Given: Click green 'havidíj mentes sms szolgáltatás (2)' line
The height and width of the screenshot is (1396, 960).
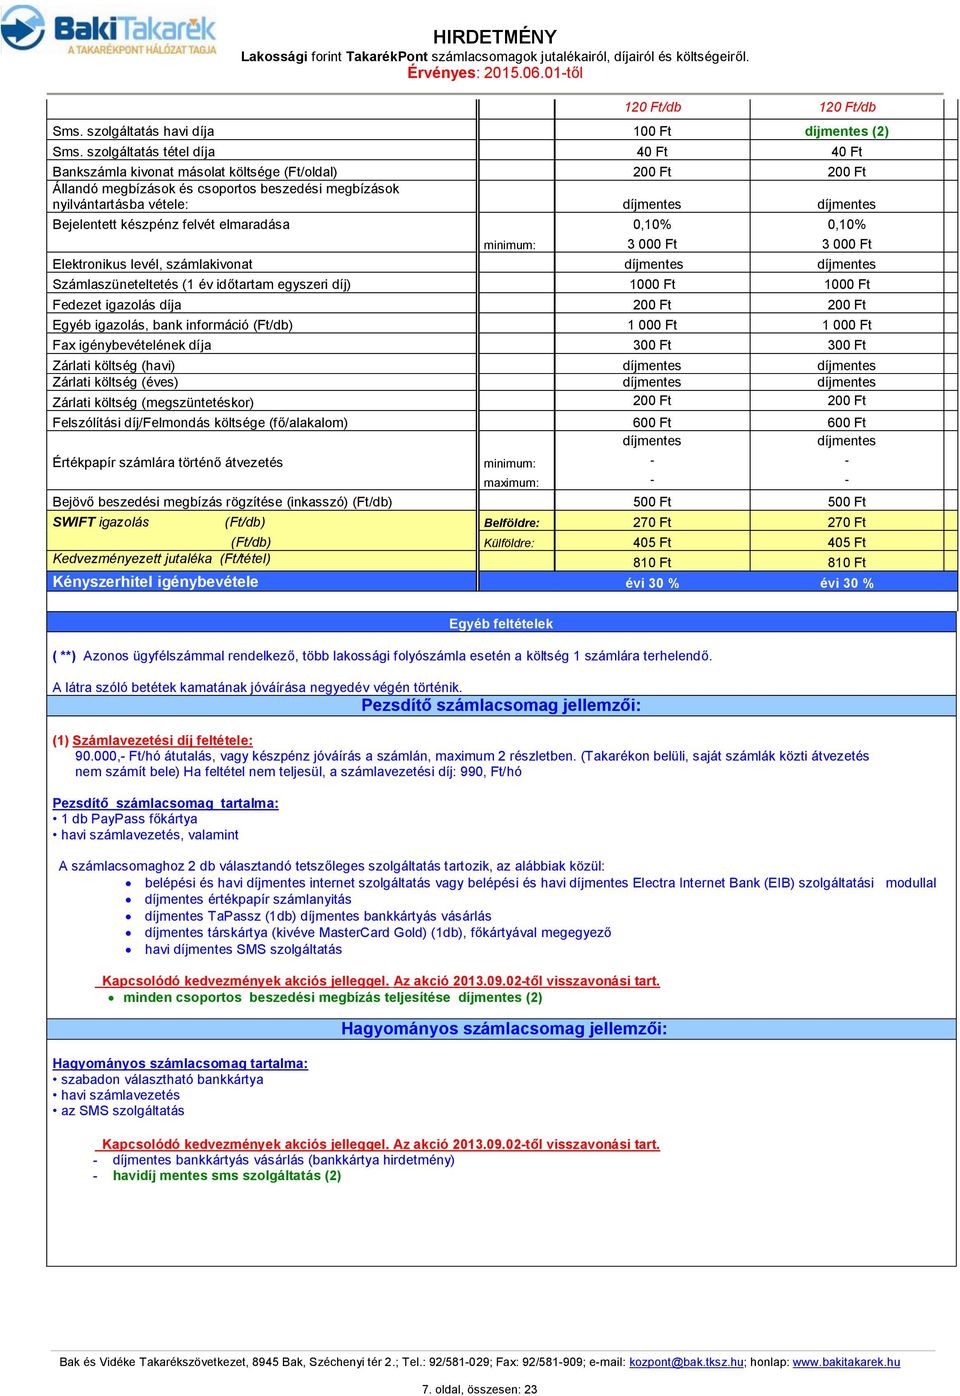Looking at the screenshot, I should pos(227,1176).
